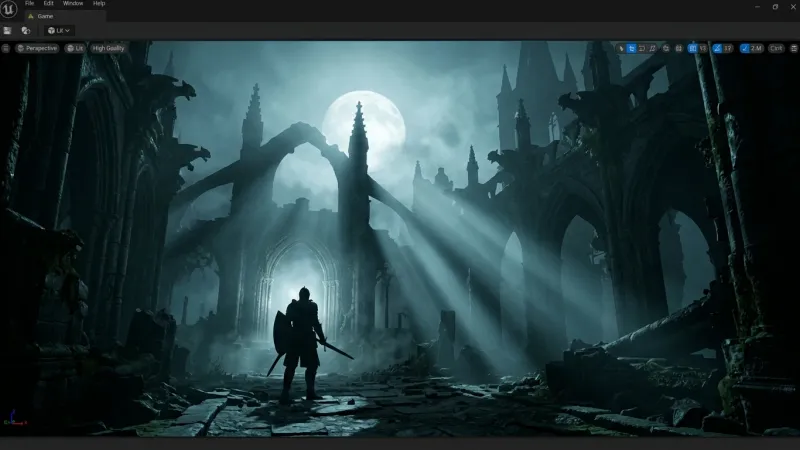Screen dimensions: 800x450
Task: Toggle scale snapping
Action: pos(745,48)
